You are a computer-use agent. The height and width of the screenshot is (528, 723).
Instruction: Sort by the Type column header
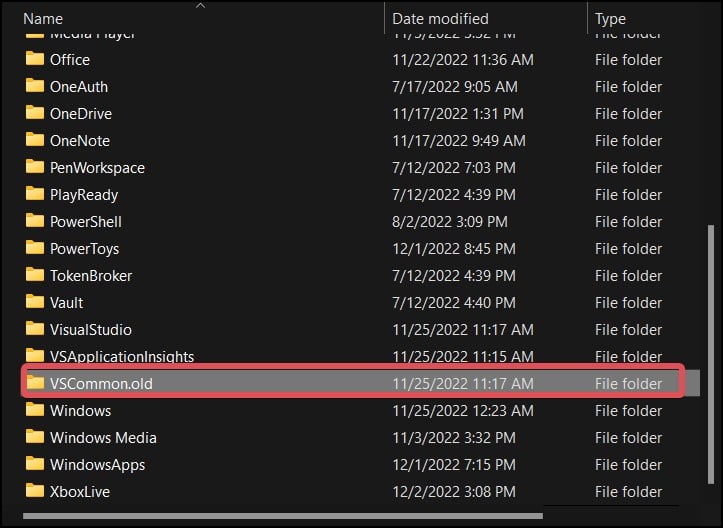pos(610,19)
